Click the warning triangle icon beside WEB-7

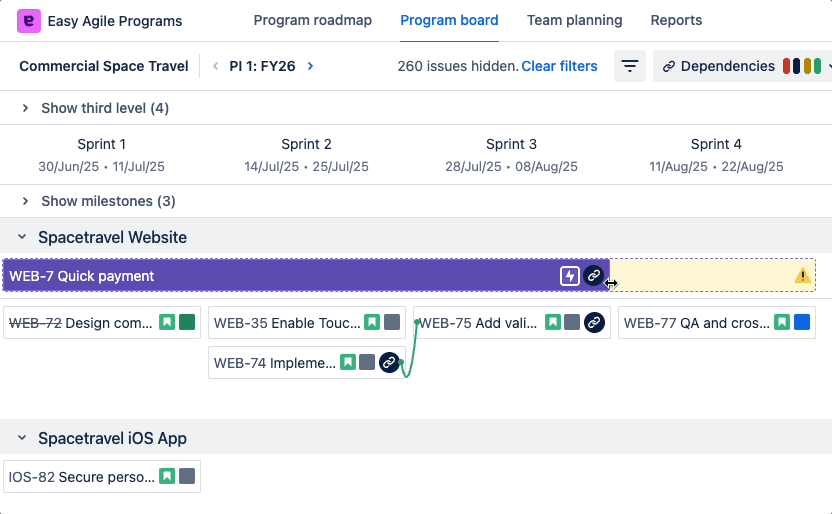(802, 276)
